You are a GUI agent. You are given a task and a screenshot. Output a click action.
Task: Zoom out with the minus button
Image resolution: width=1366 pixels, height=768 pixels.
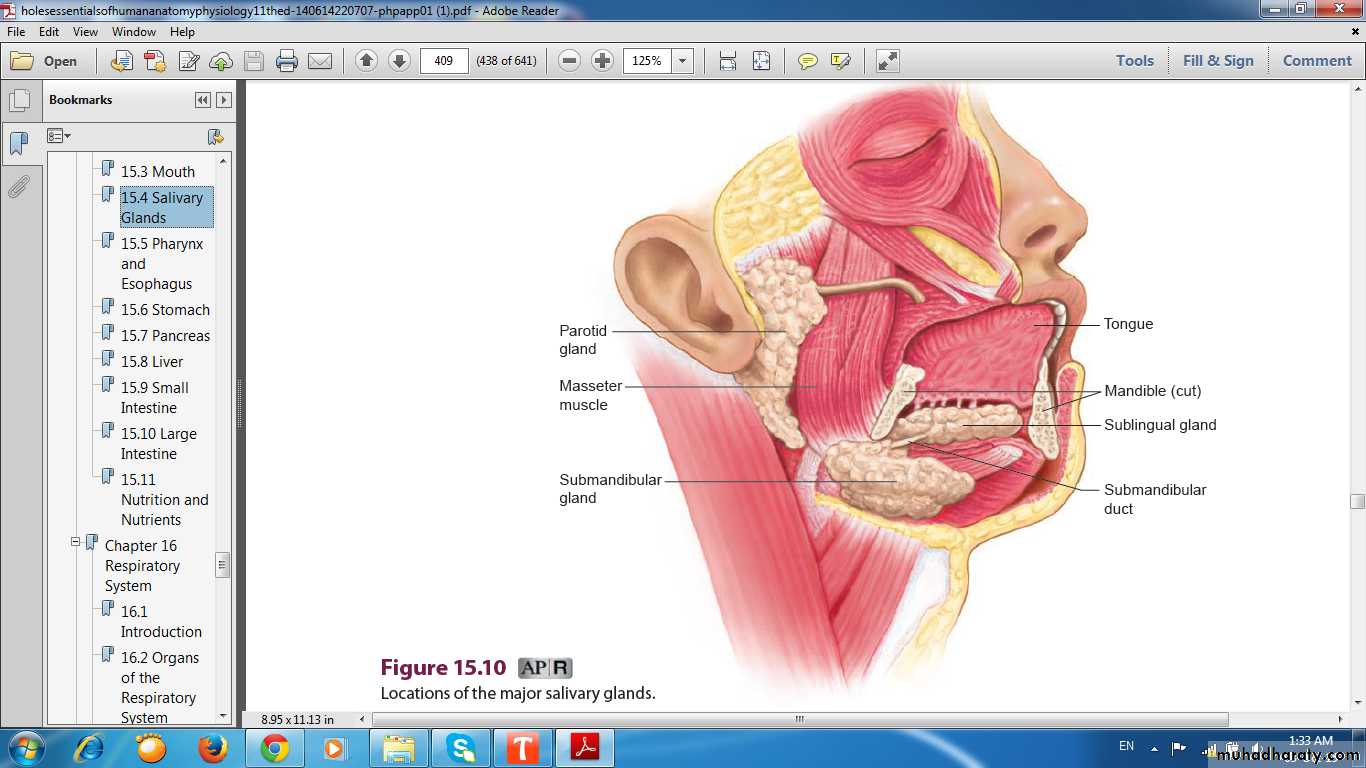point(569,61)
